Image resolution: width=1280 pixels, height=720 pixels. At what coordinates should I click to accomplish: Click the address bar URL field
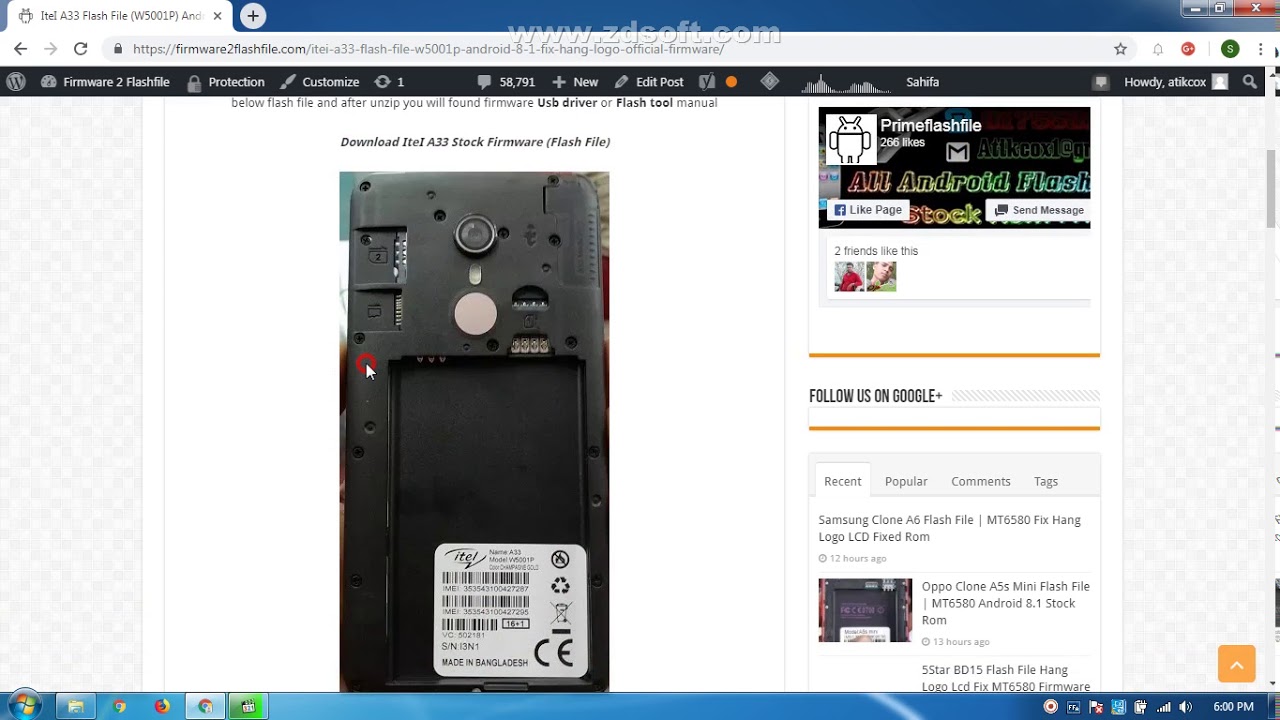click(600, 49)
